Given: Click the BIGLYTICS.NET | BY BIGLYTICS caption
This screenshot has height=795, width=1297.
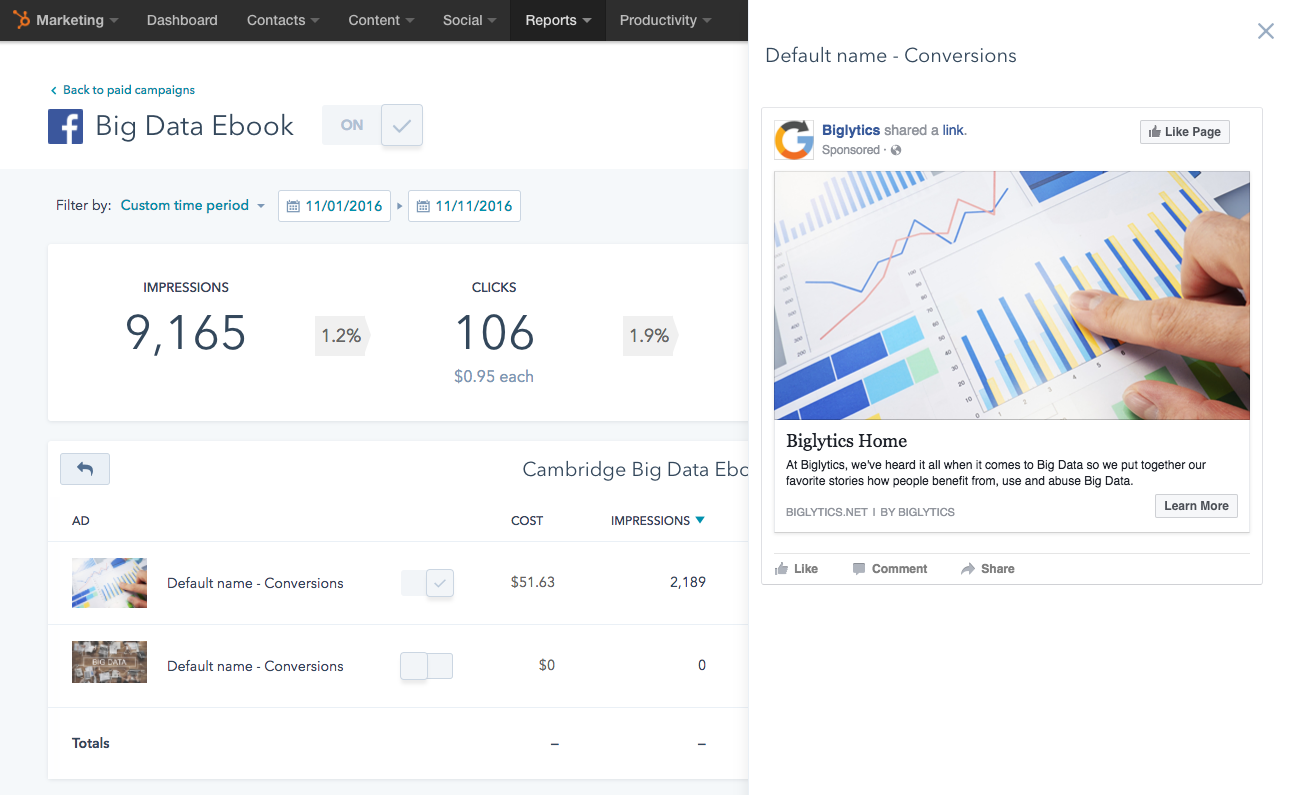Looking at the screenshot, I should pos(870,512).
